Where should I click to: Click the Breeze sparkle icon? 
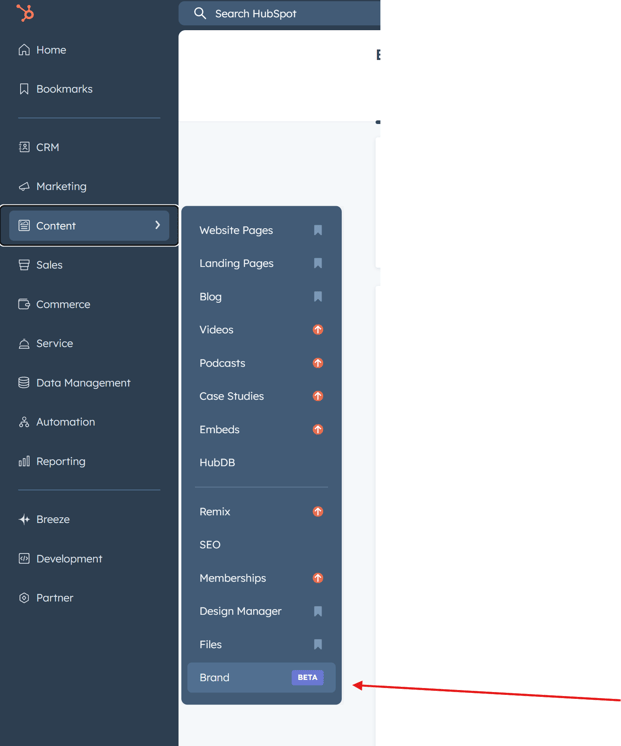[24, 520]
